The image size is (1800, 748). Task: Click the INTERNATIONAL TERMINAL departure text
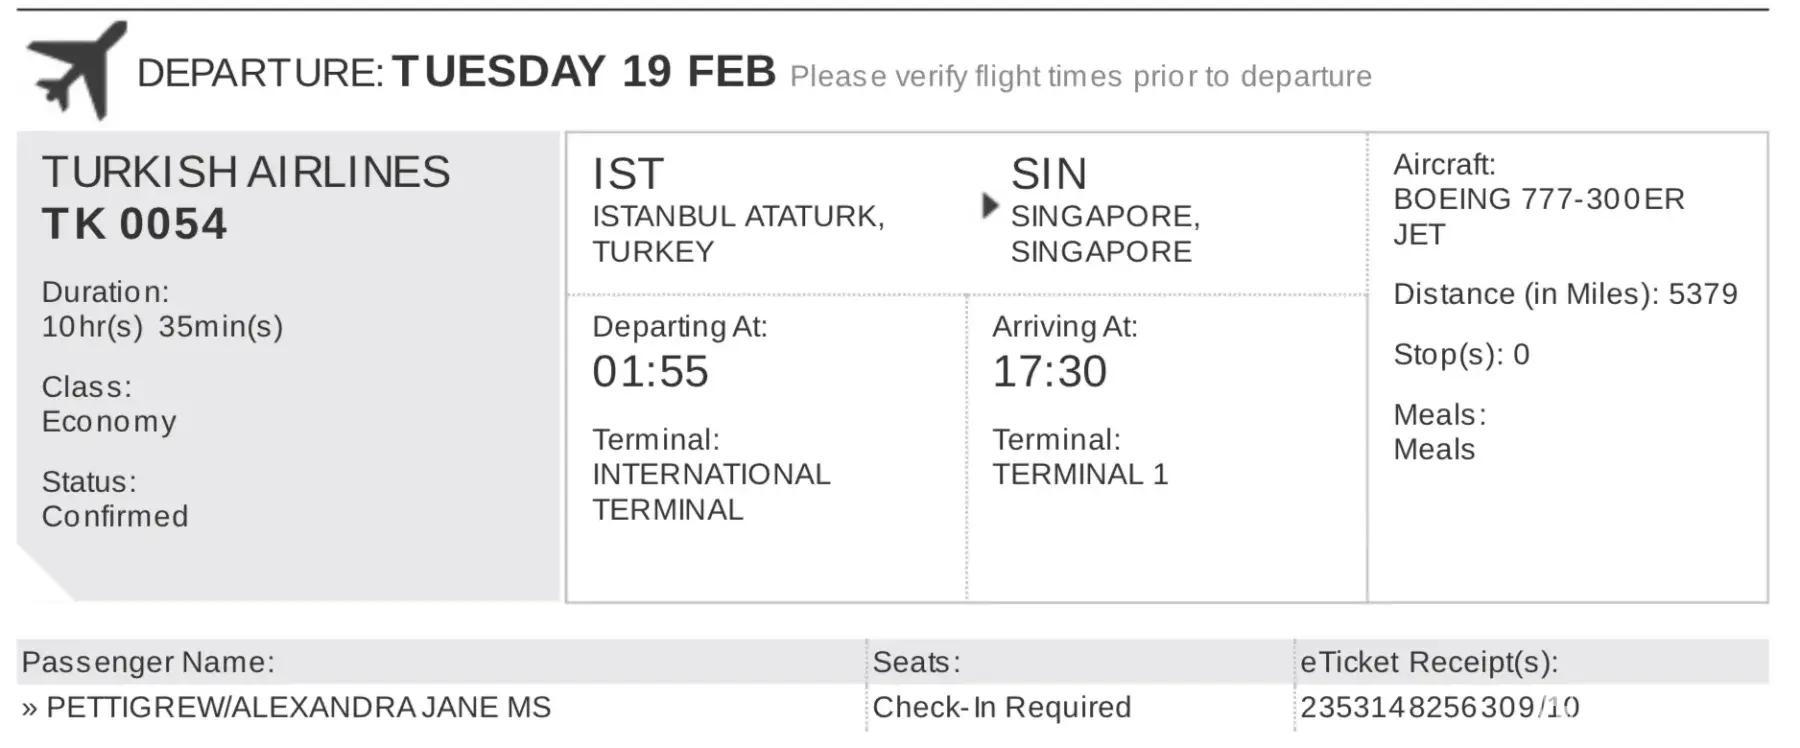(x=711, y=491)
